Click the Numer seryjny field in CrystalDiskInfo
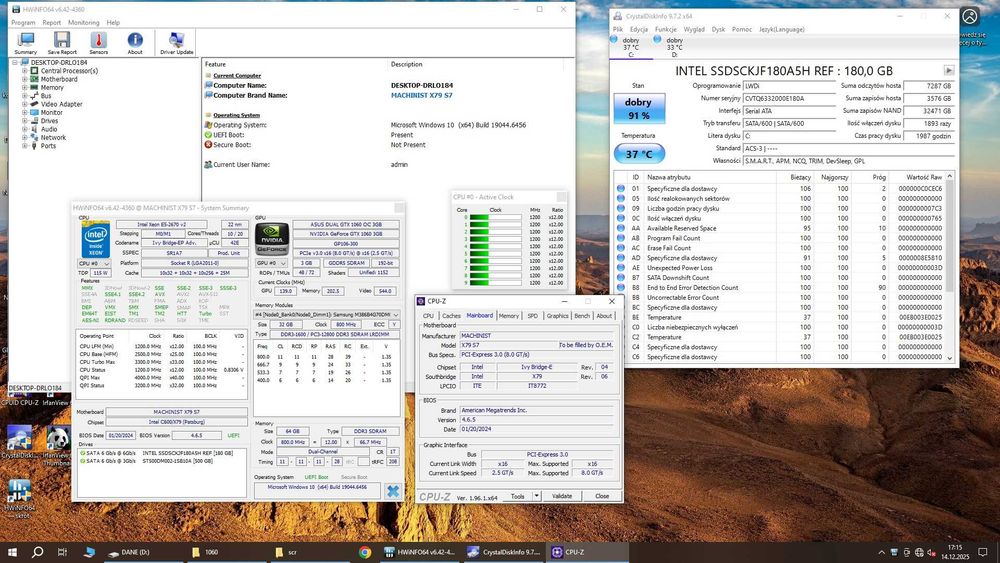The height and width of the screenshot is (563, 1000). pos(789,98)
